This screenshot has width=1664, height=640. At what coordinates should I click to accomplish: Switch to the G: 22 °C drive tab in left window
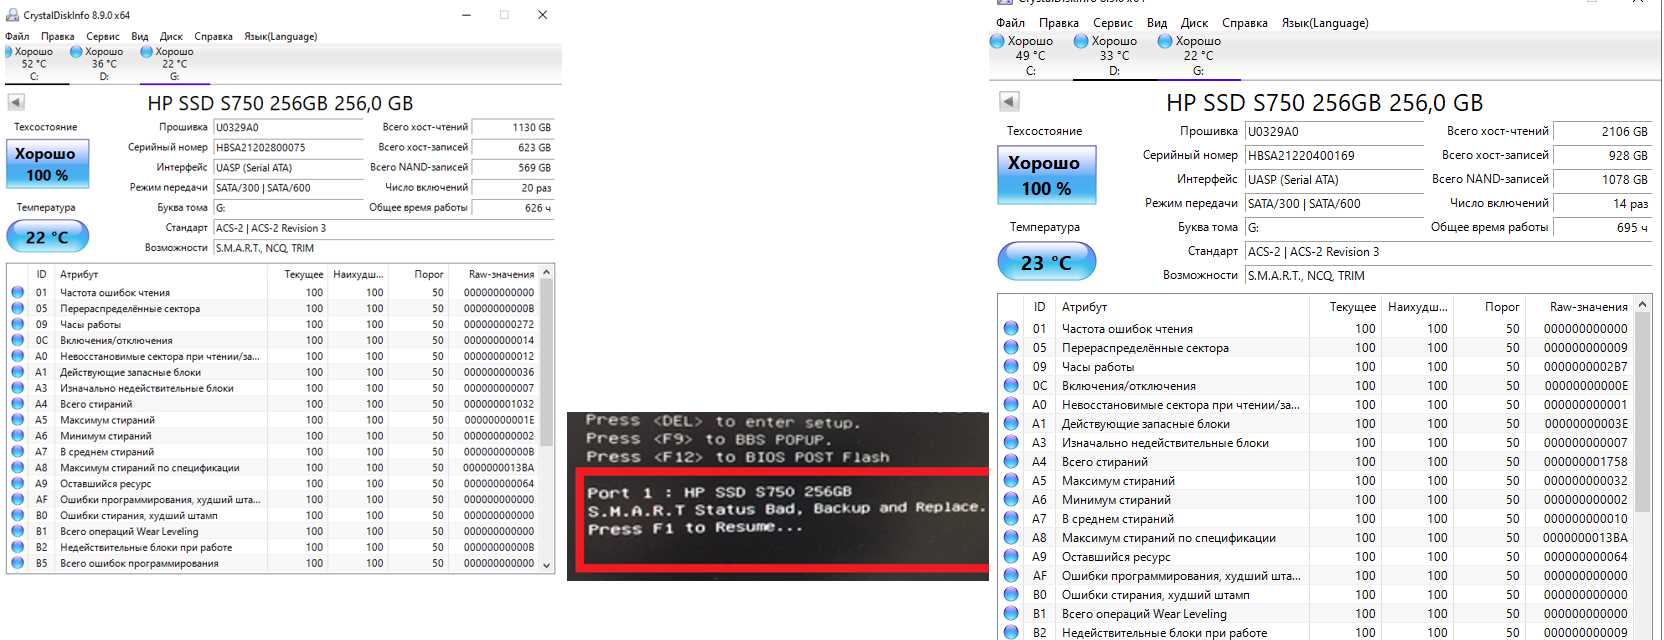pos(174,63)
